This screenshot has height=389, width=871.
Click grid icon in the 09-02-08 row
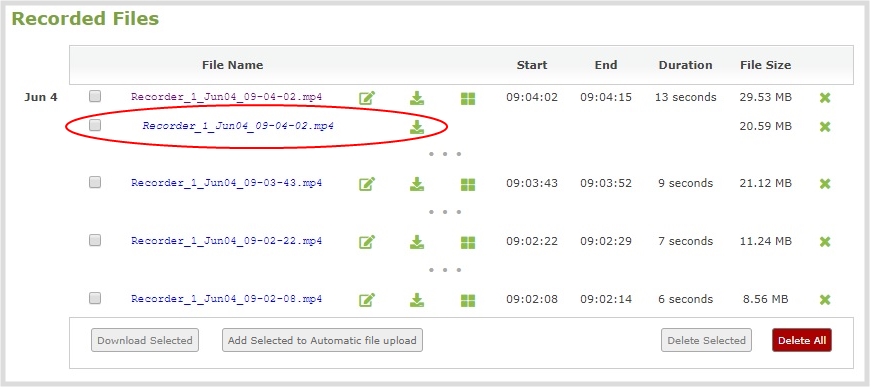(x=468, y=301)
